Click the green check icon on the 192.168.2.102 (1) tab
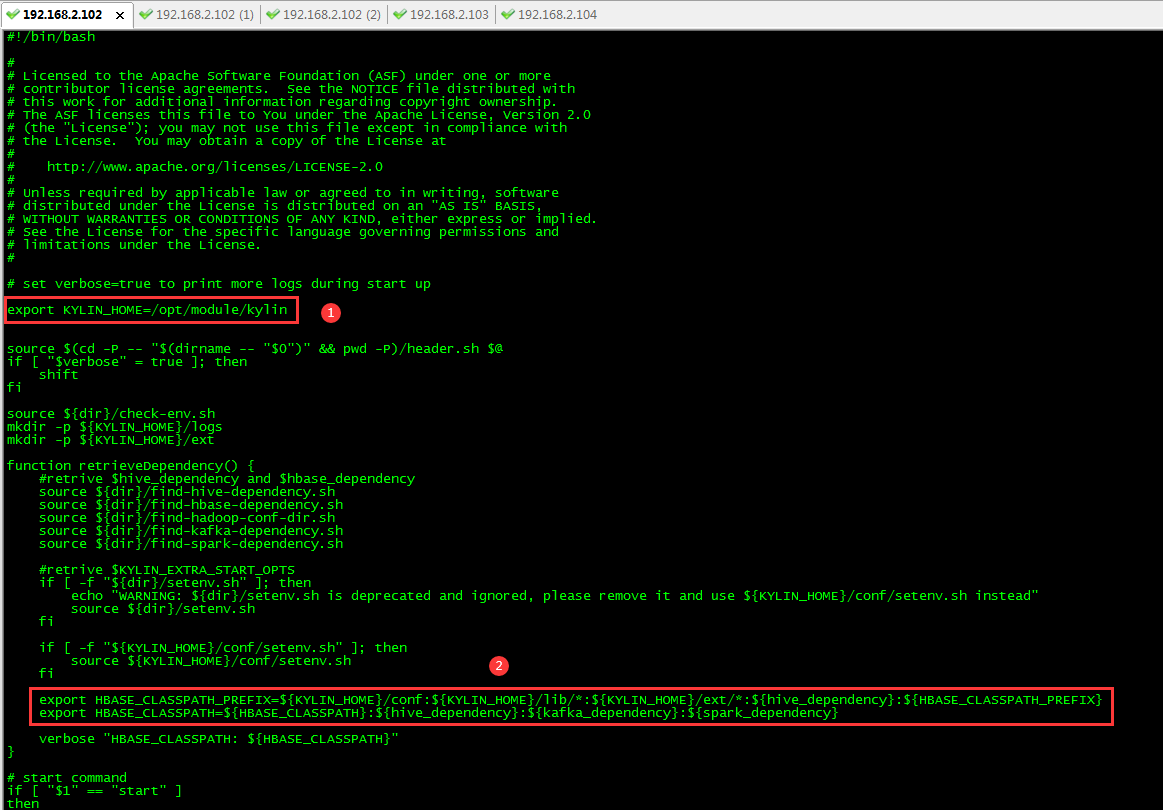 point(146,14)
